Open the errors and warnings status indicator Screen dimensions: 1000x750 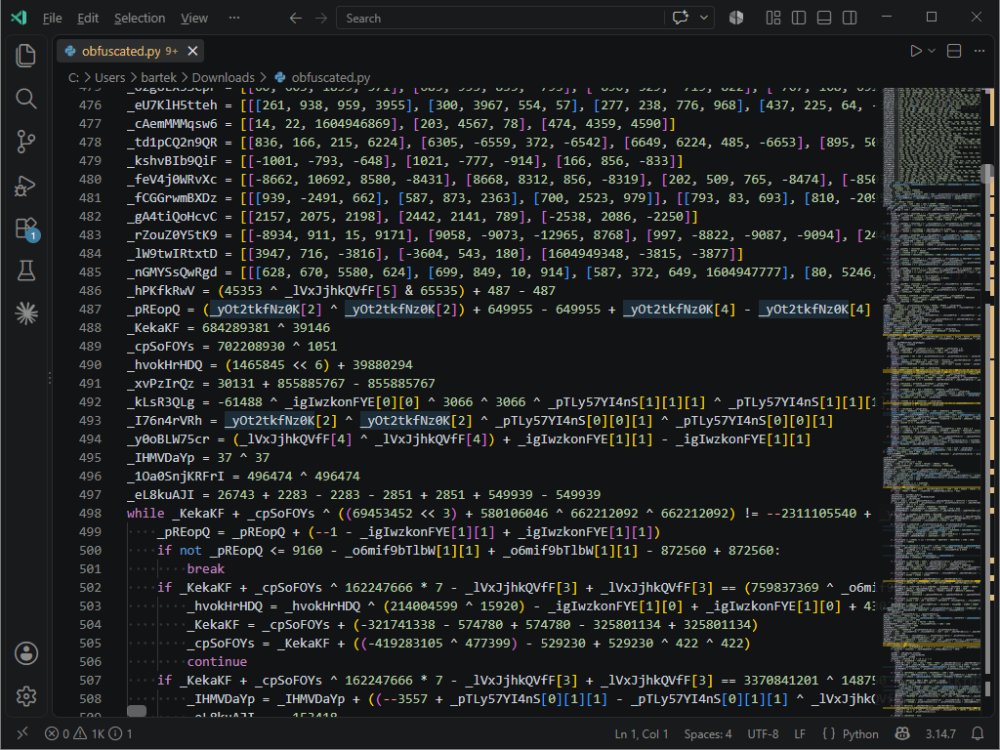coord(89,734)
